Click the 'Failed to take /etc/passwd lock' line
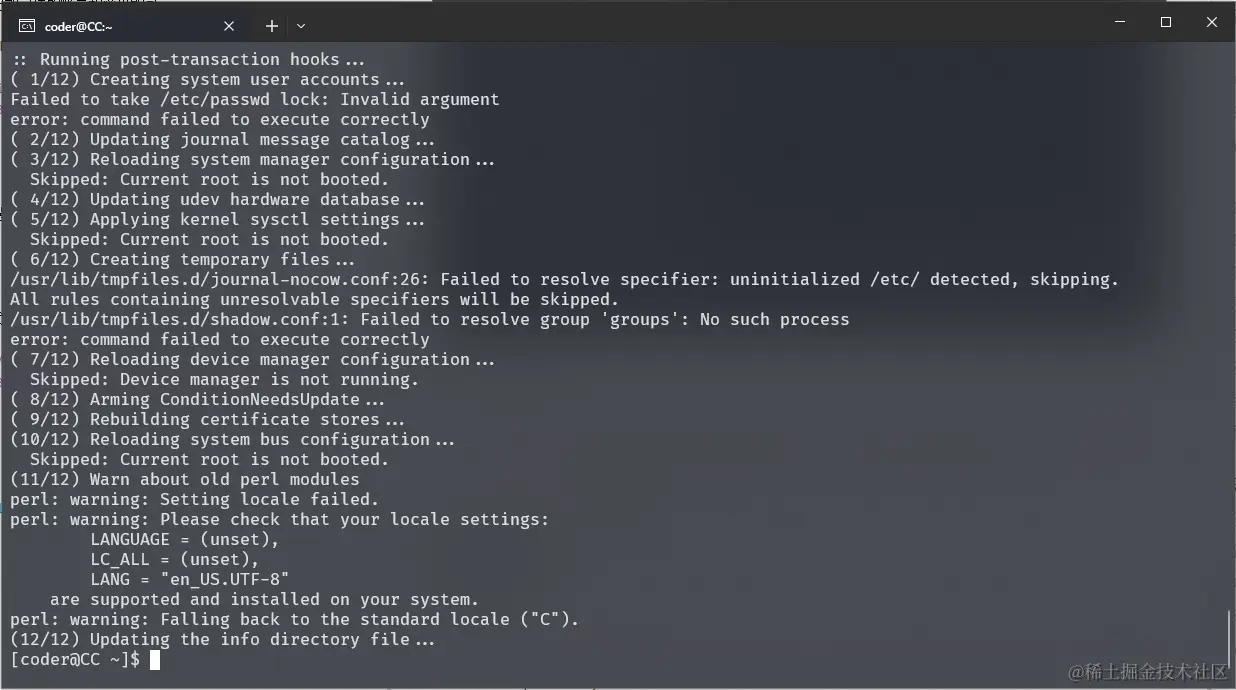 click(254, 100)
